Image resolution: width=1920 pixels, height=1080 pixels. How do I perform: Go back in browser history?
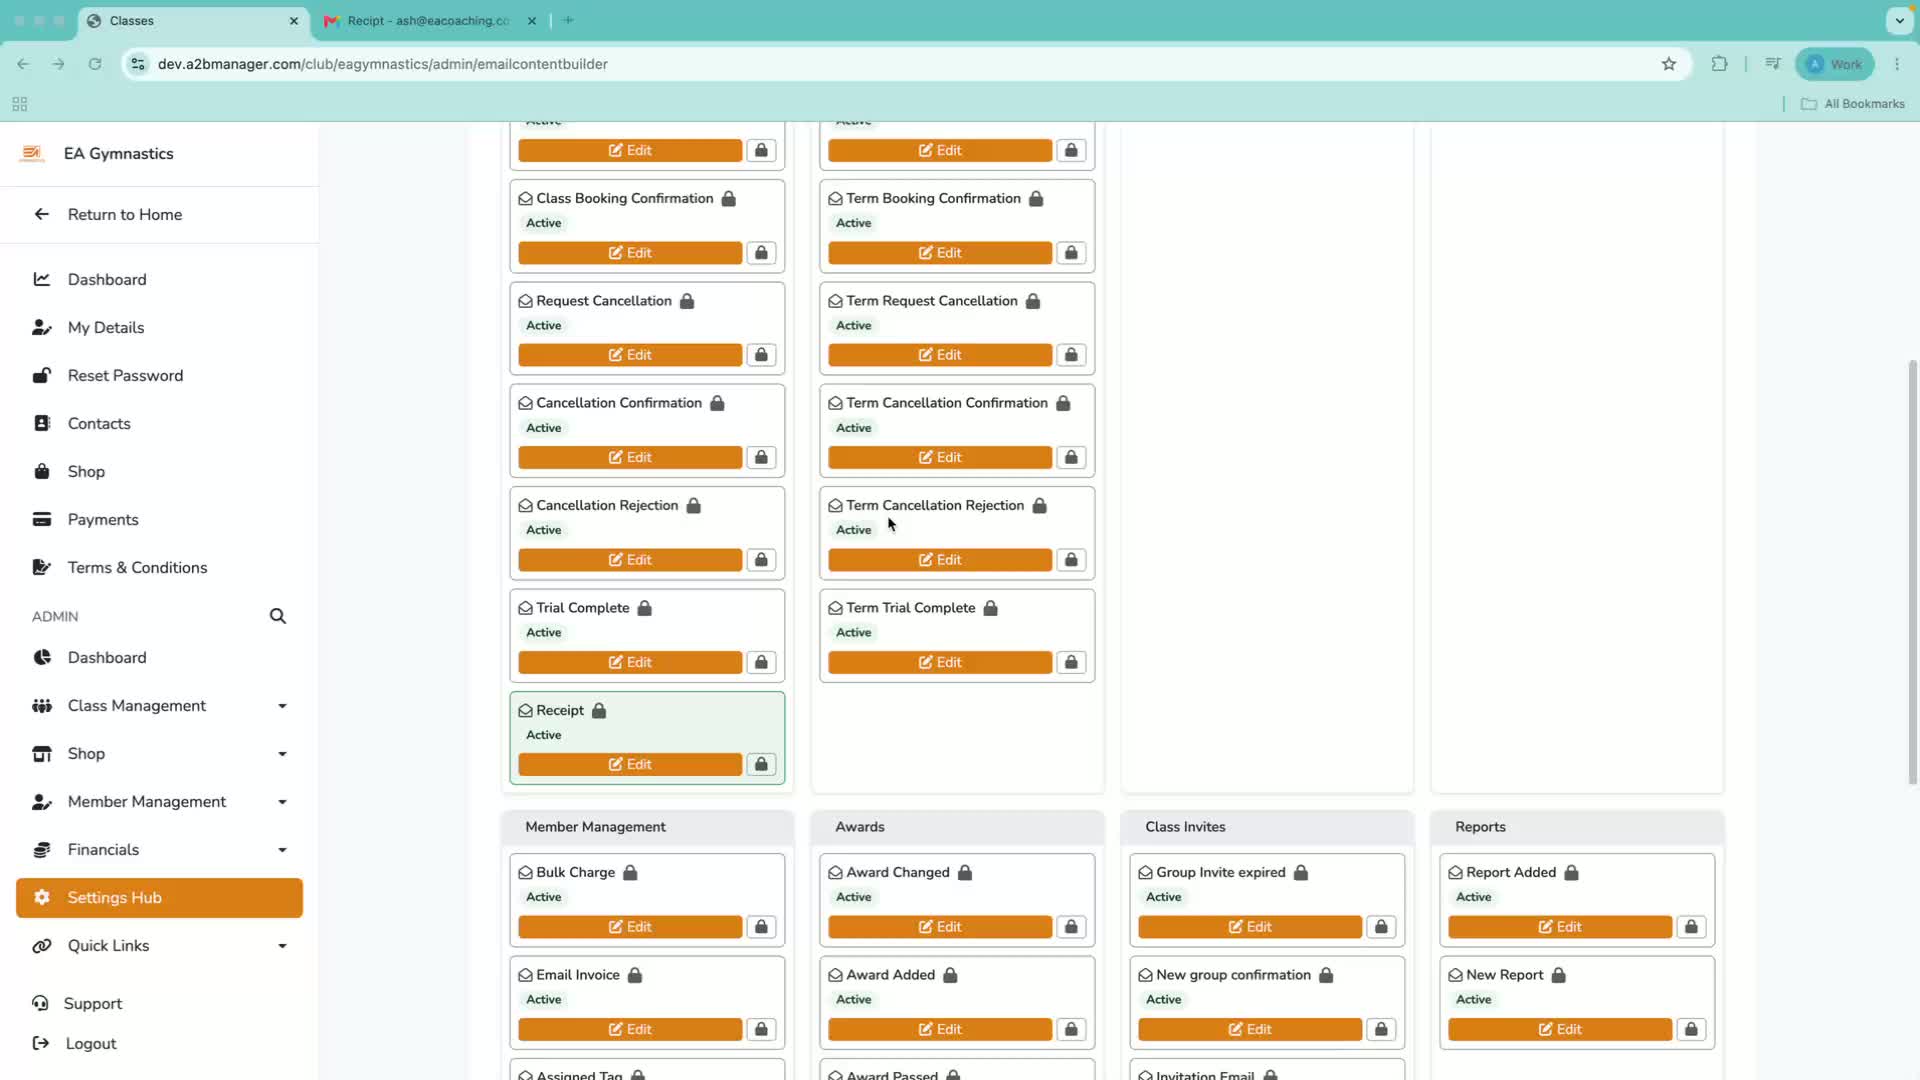click(x=23, y=64)
